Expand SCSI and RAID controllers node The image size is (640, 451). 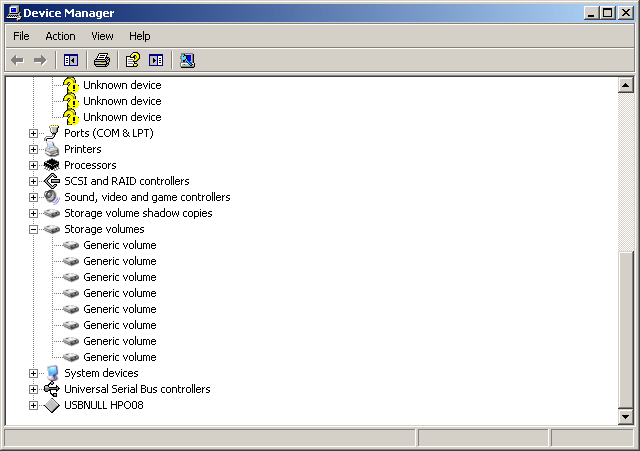click(33, 181)
